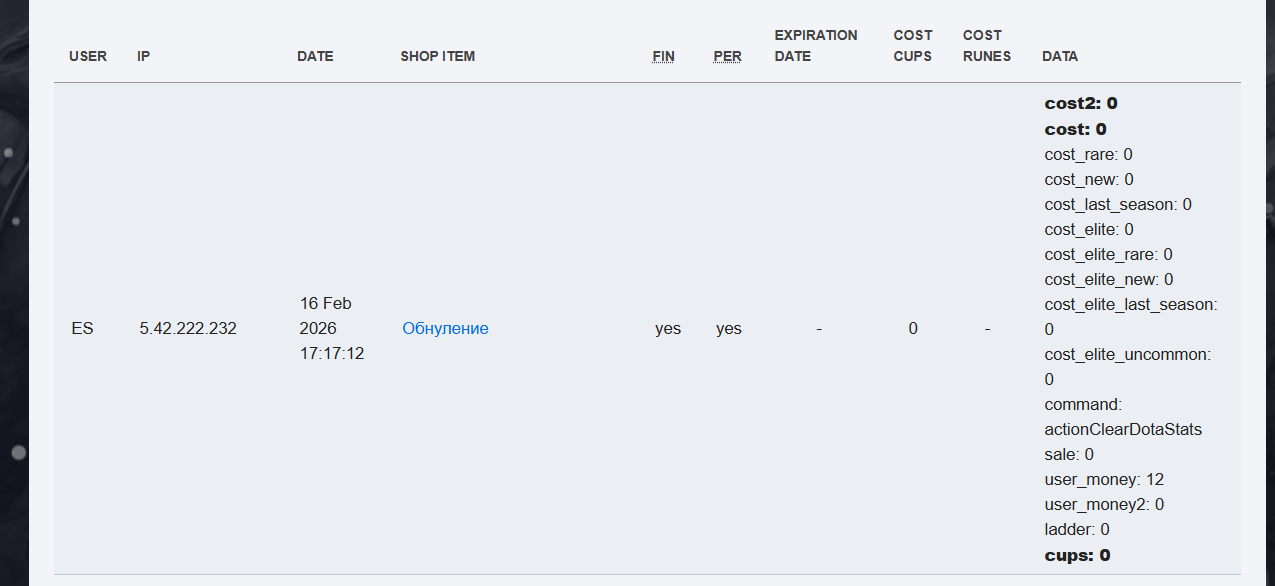Click the IP column header
The width and height of the screenshot is (1275, 586).
[144, 56]
